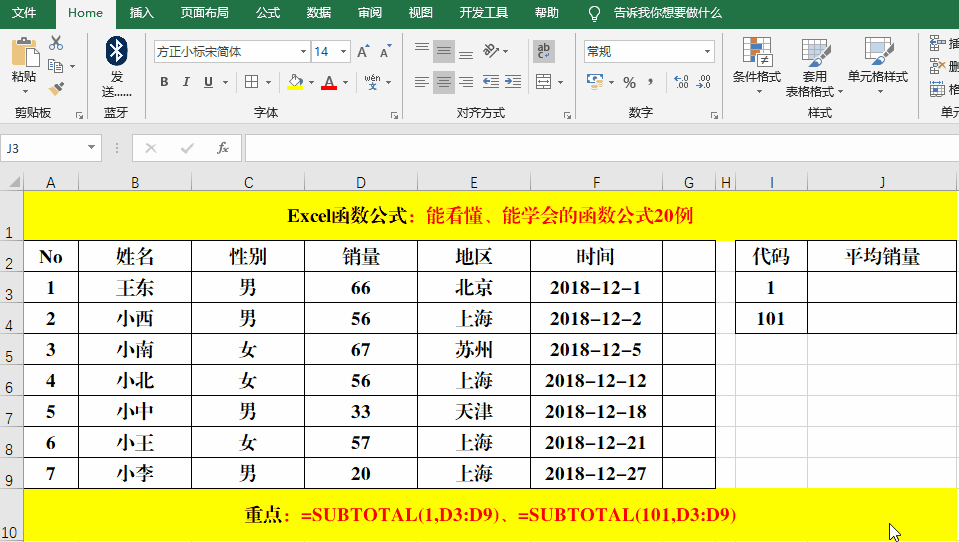
Task: Select cell J3 under 平均销量
Action: click(x=882, y=288)
